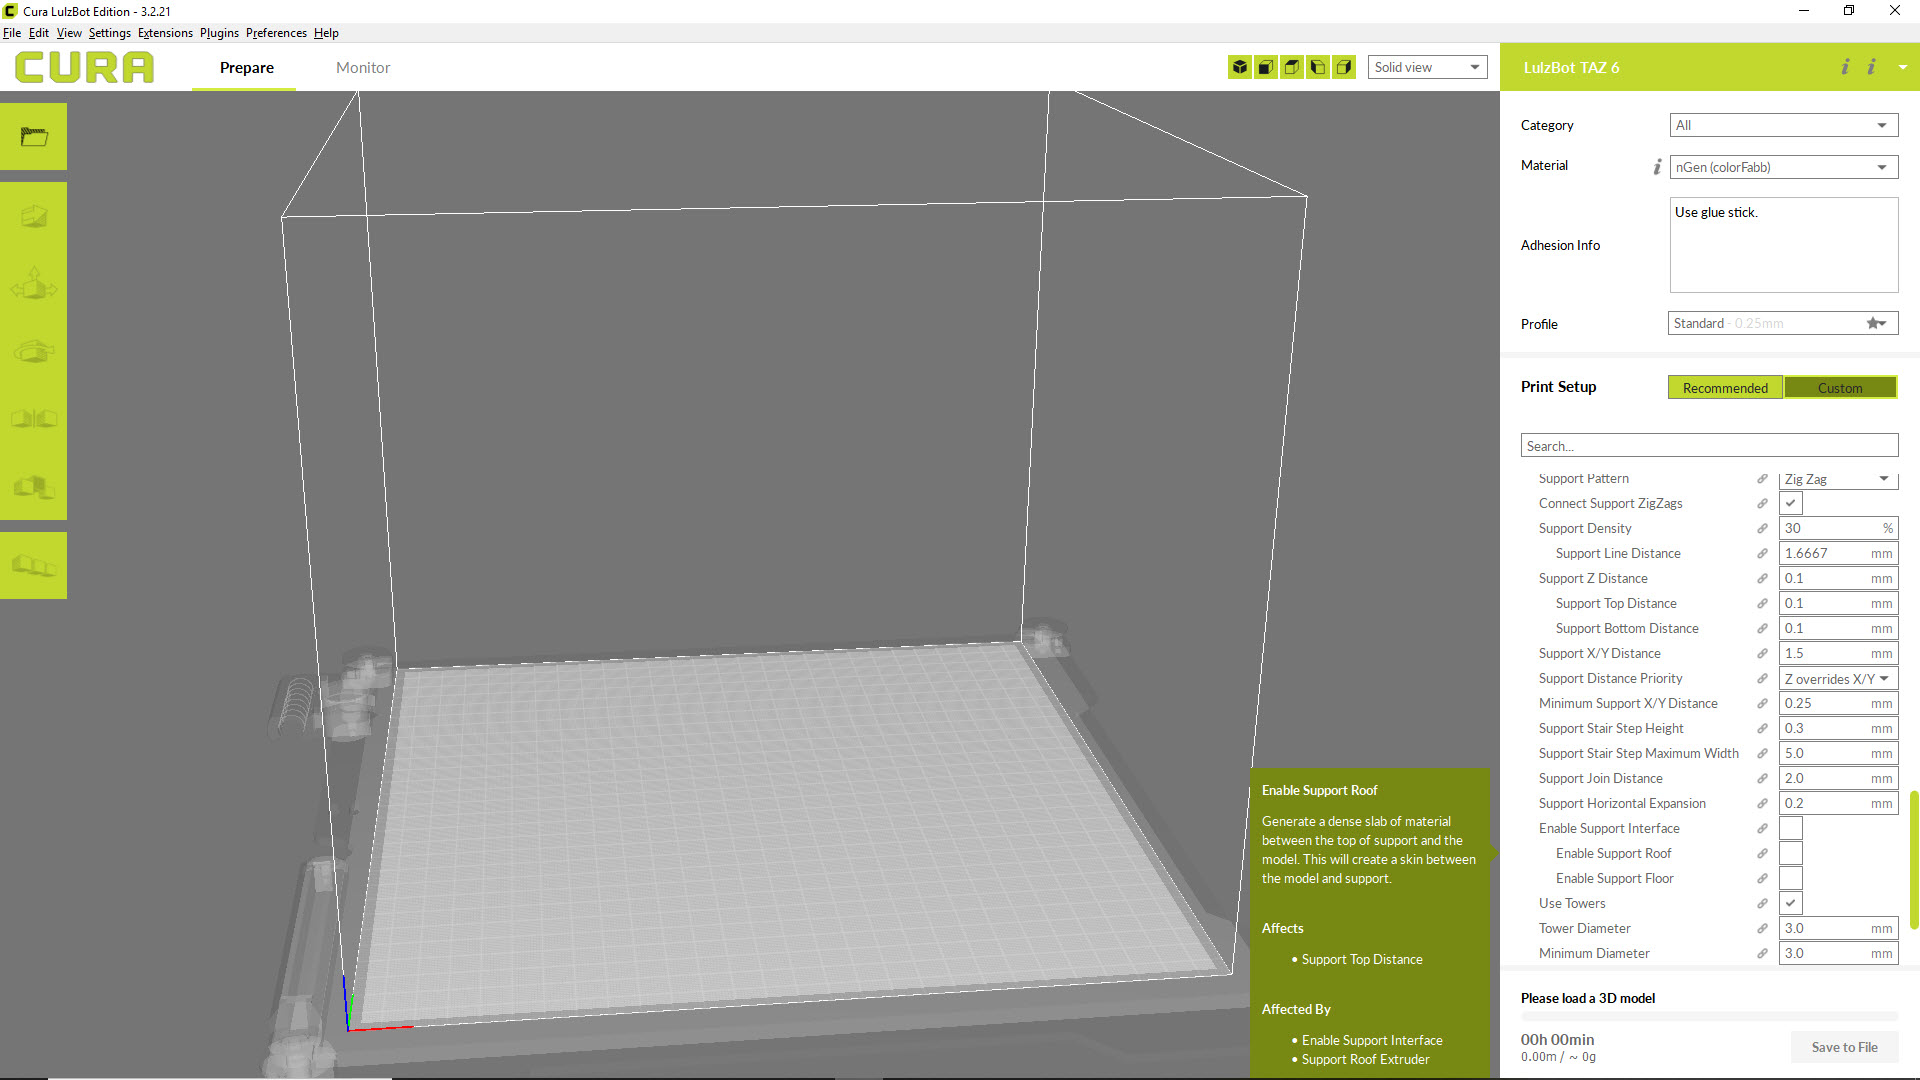Uncheck Connect Support ZigZags checkbox
Viewport: 1920px width, 1080px height.
(1791, 503)
